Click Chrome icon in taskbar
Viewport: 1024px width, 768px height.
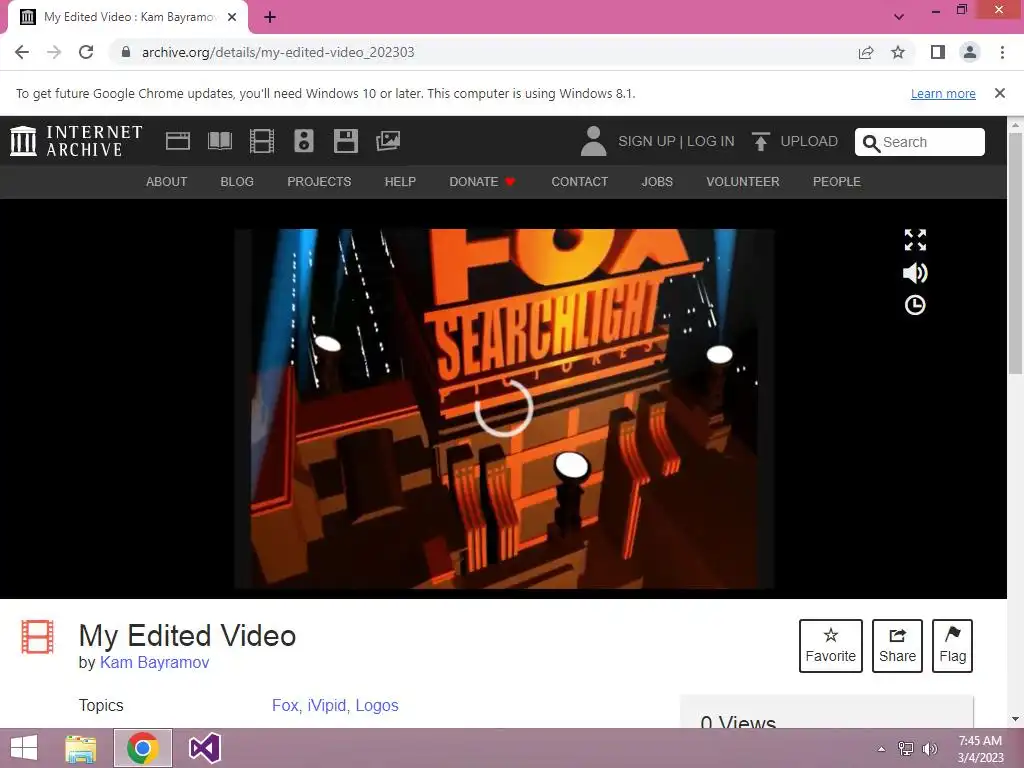tap(143, 748)
